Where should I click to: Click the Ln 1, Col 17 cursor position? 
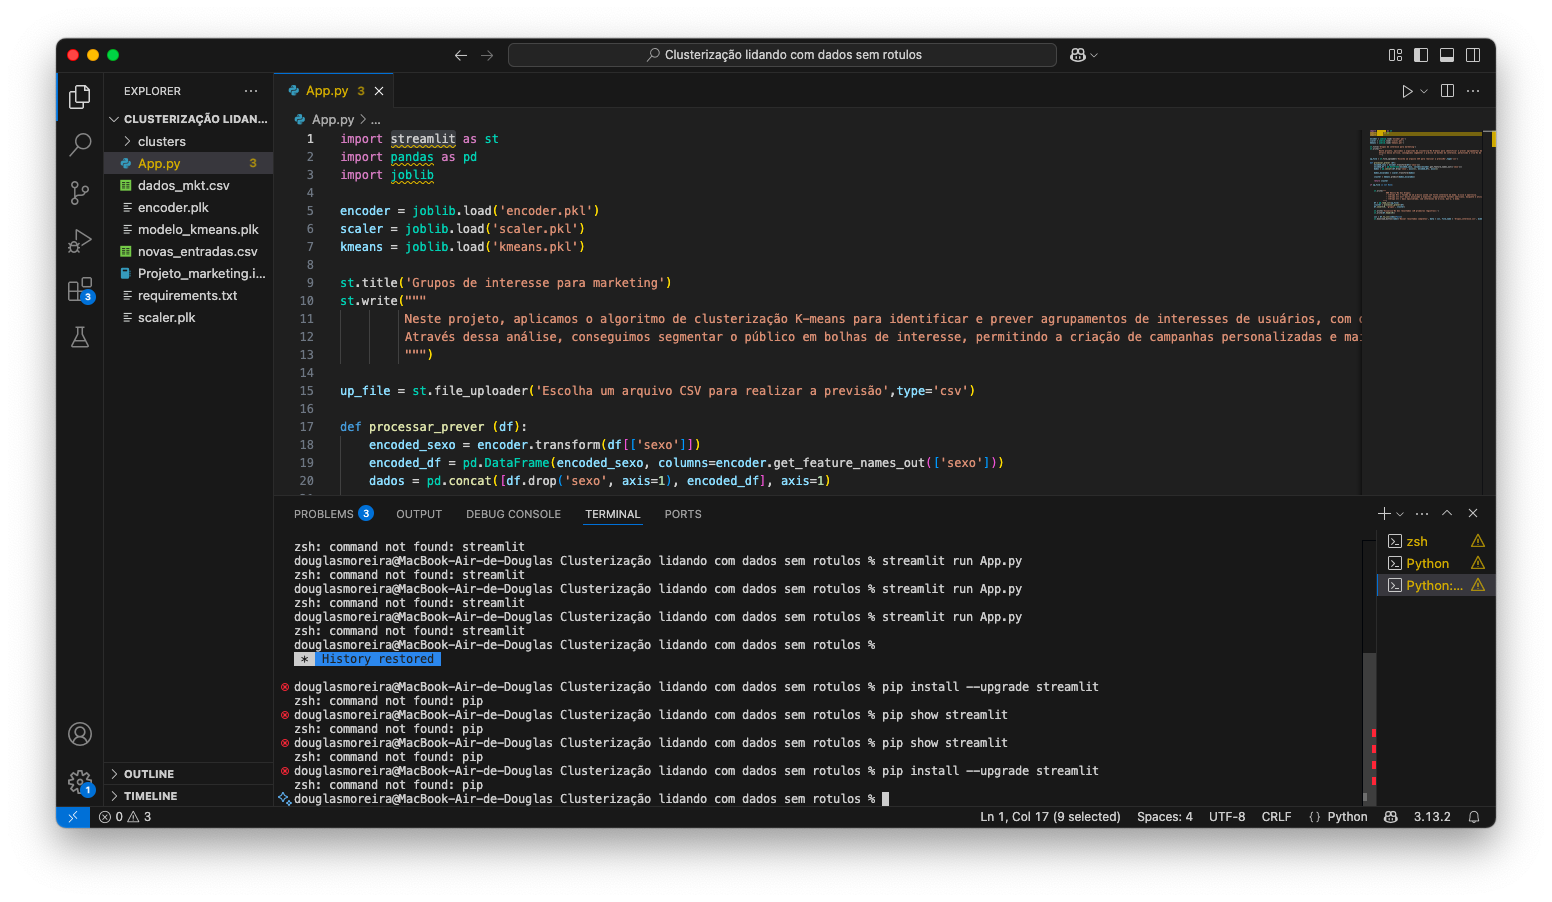(x=1050, y=817)
